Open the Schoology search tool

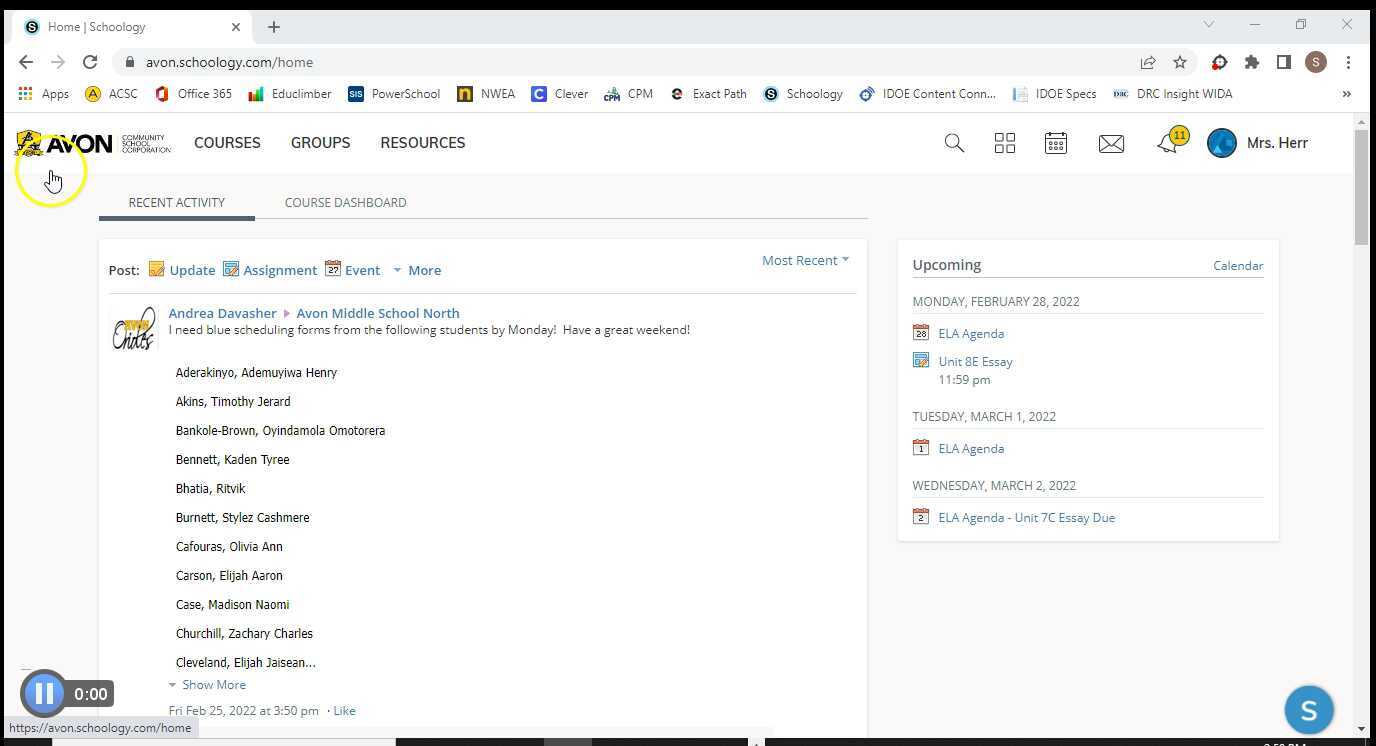pyautogui.click(x=953, y=142)
